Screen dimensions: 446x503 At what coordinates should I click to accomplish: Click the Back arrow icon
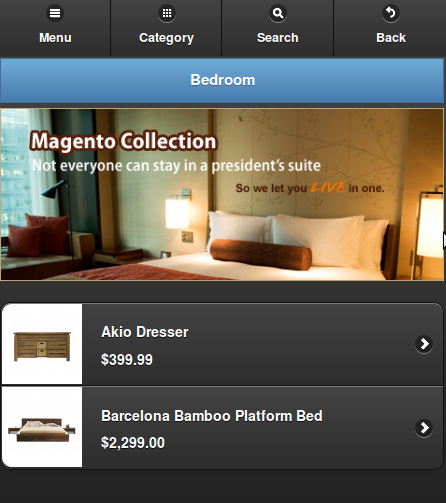391,13
